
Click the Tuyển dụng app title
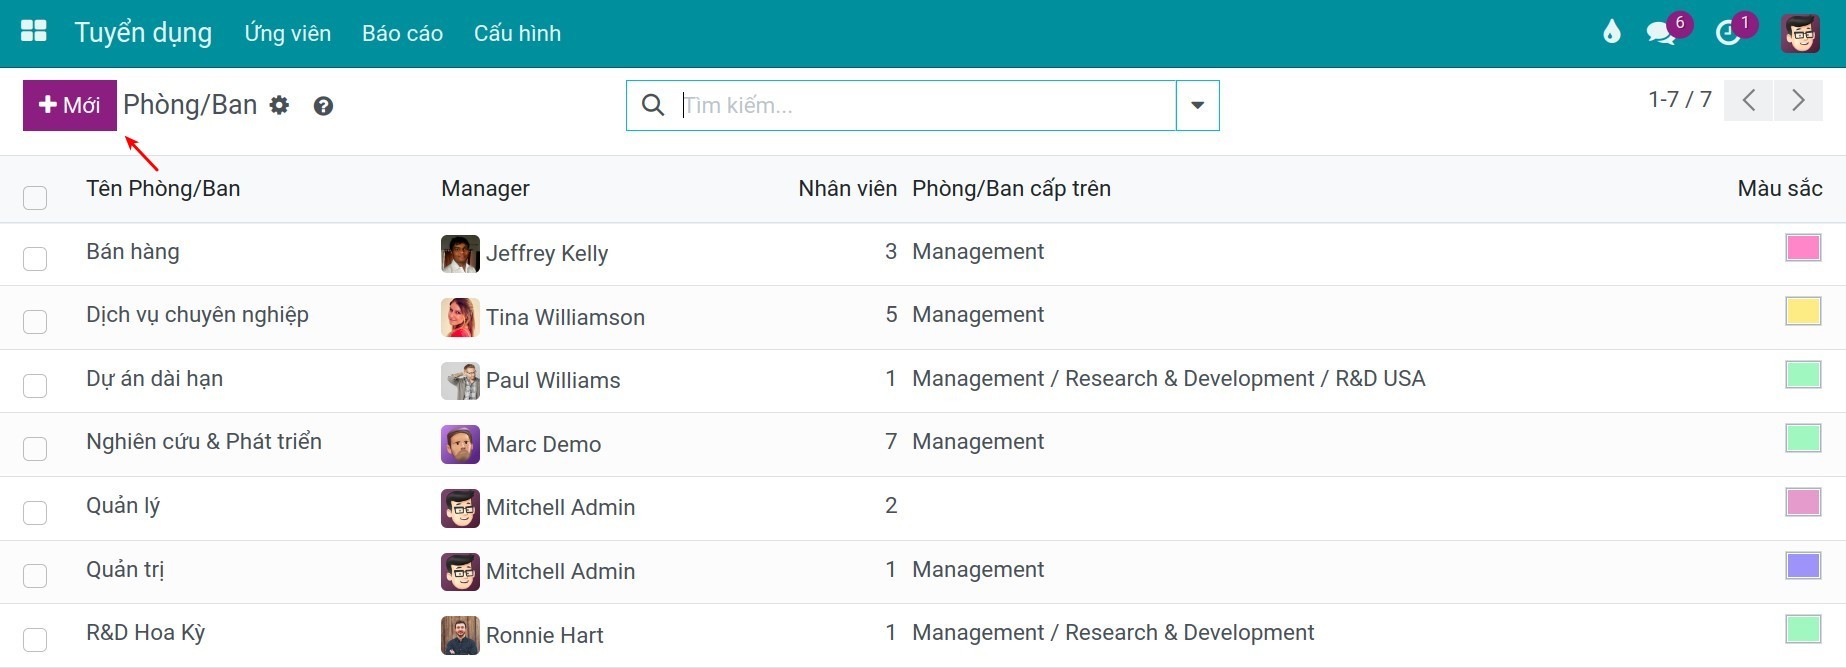143,33
